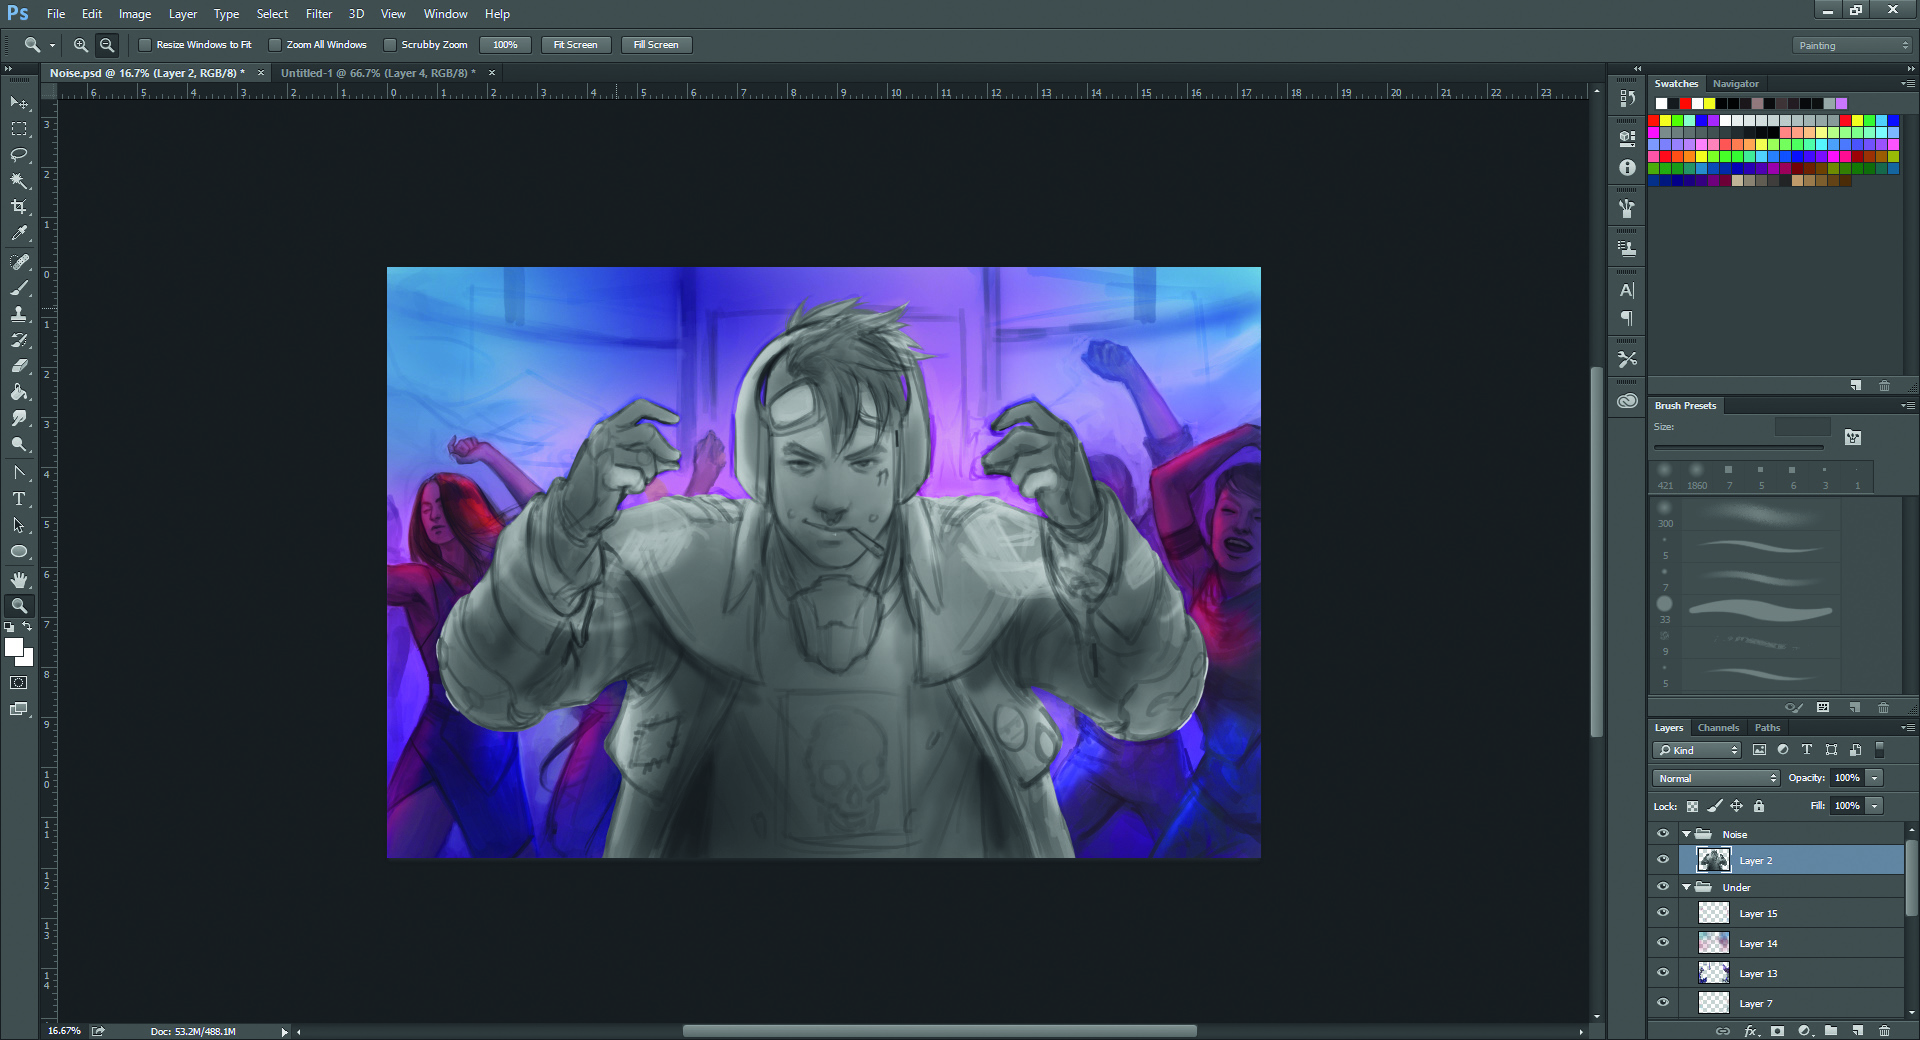Enable Zoom All Windows checkbox
Screen dimensions: 1920x1040
click(275, 45)
